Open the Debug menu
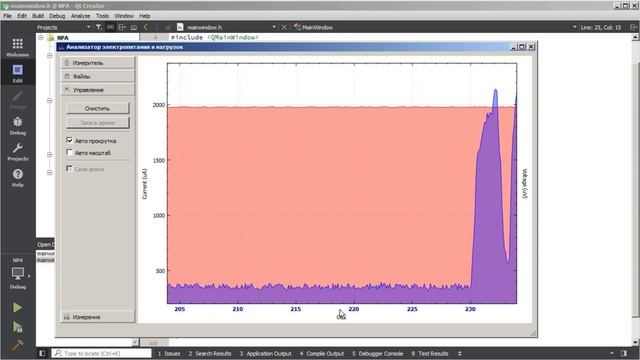This screenshot has width=640, height=360. point(57,16)
